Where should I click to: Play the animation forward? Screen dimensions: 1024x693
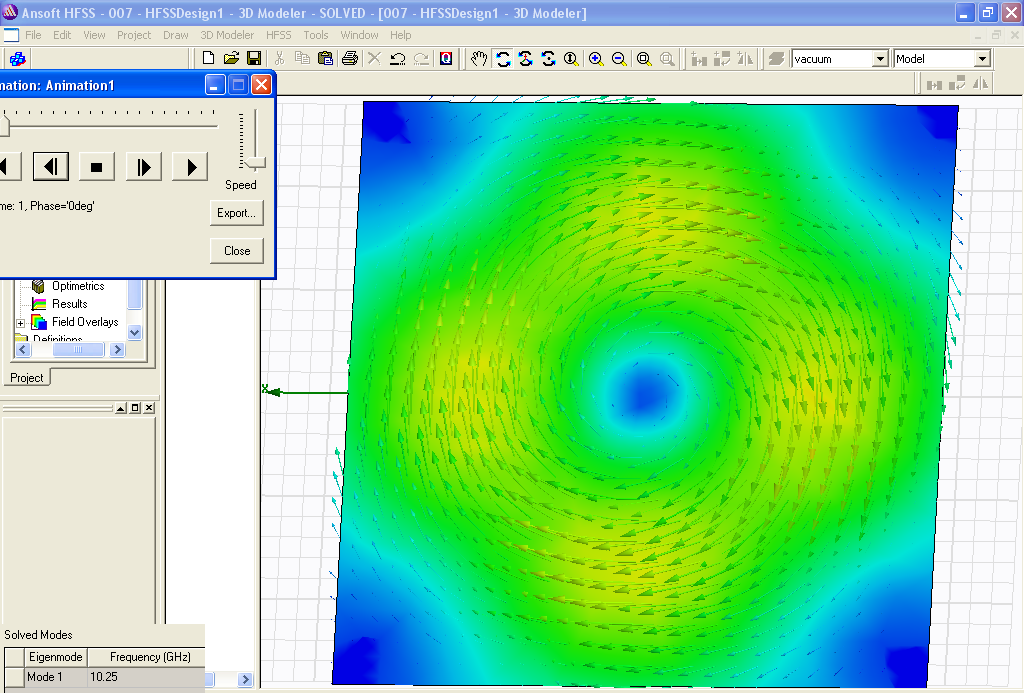(x=190, y=167)
